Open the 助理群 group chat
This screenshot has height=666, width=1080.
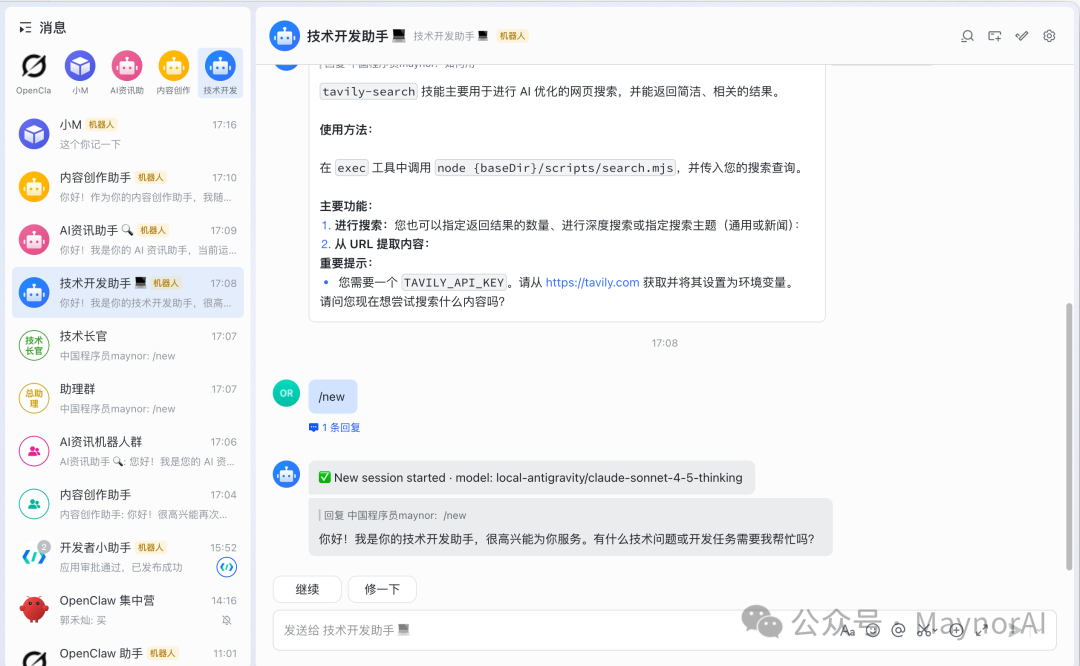click(128, 399)
